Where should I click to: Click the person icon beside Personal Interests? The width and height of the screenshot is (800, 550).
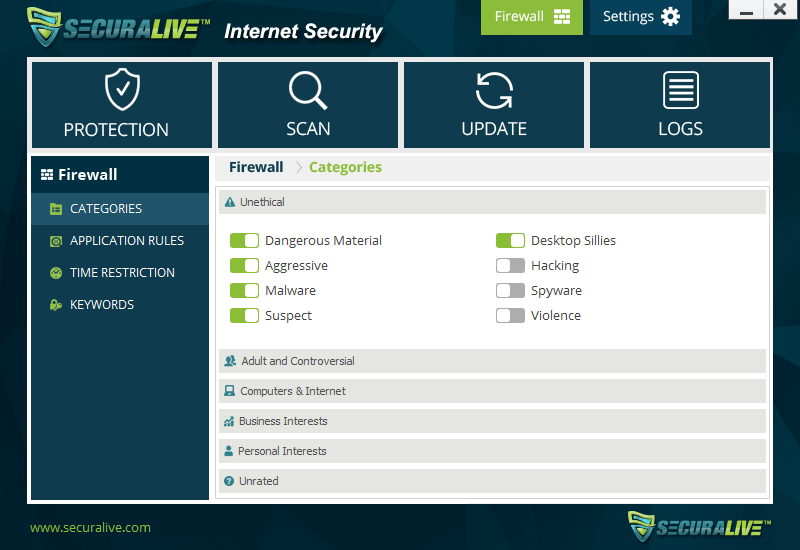coord(229,451)
